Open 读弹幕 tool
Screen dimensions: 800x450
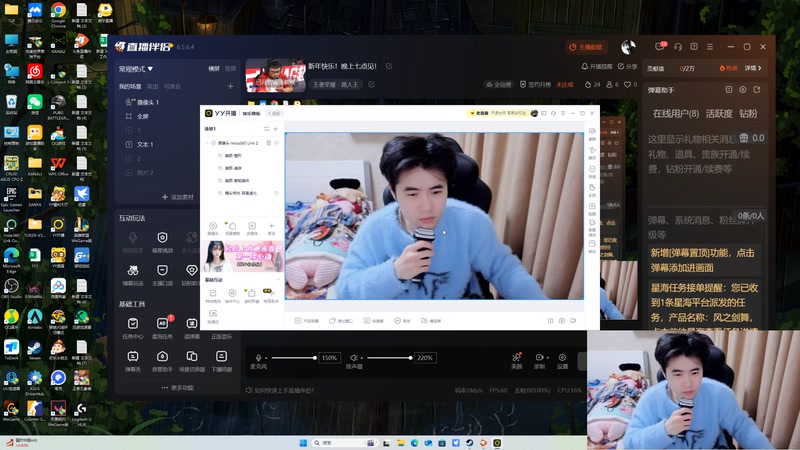pyautogui.click(x=192, y=328)
